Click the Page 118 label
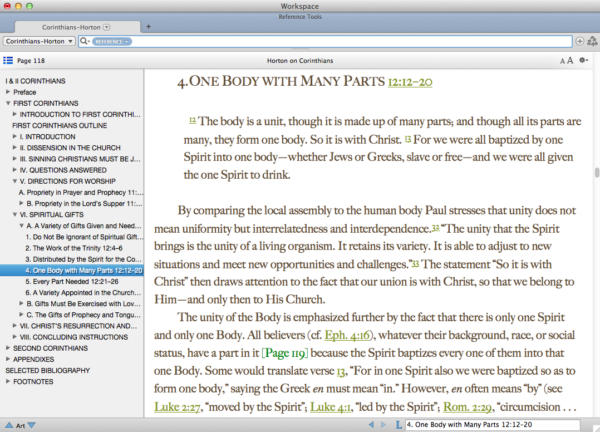Screen dimensions: 600x432 pyautogui.click(x=31, y=60)
